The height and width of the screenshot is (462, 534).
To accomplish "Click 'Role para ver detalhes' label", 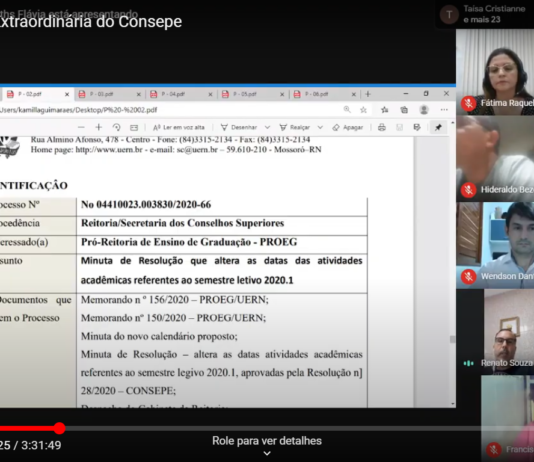I will pyautogui.click(x=267, y=441).
